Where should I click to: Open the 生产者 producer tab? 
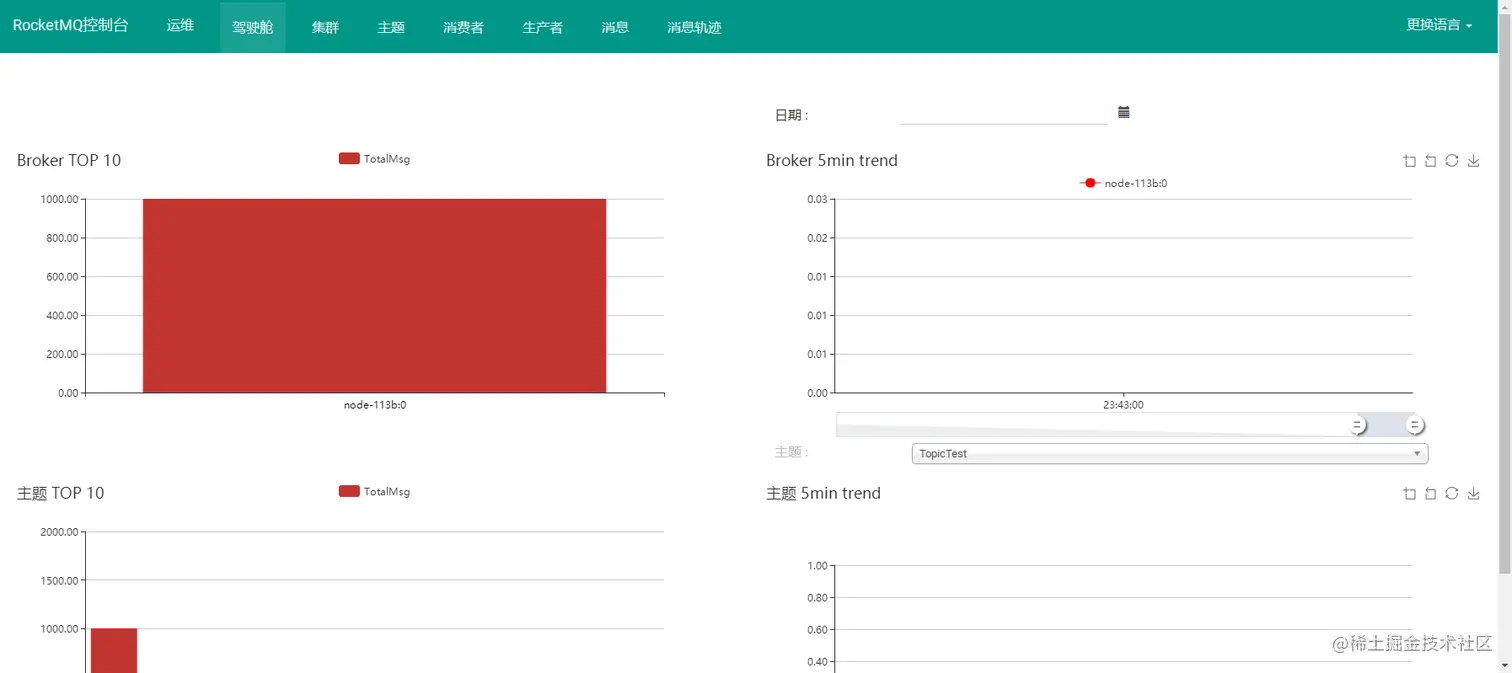542,27
